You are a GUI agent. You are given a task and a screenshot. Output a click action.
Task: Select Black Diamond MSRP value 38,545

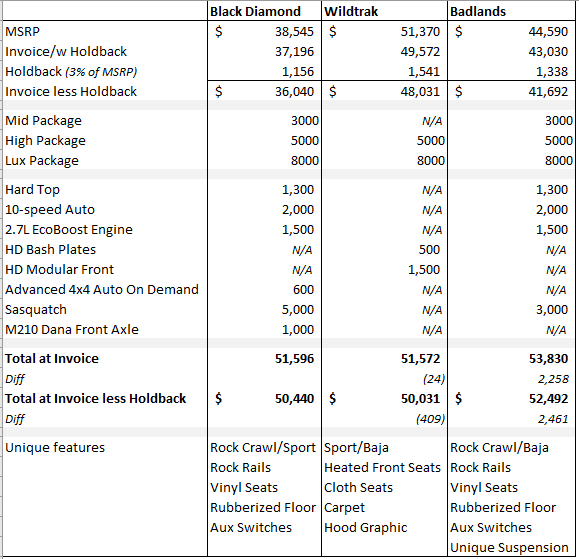(294, 31)
